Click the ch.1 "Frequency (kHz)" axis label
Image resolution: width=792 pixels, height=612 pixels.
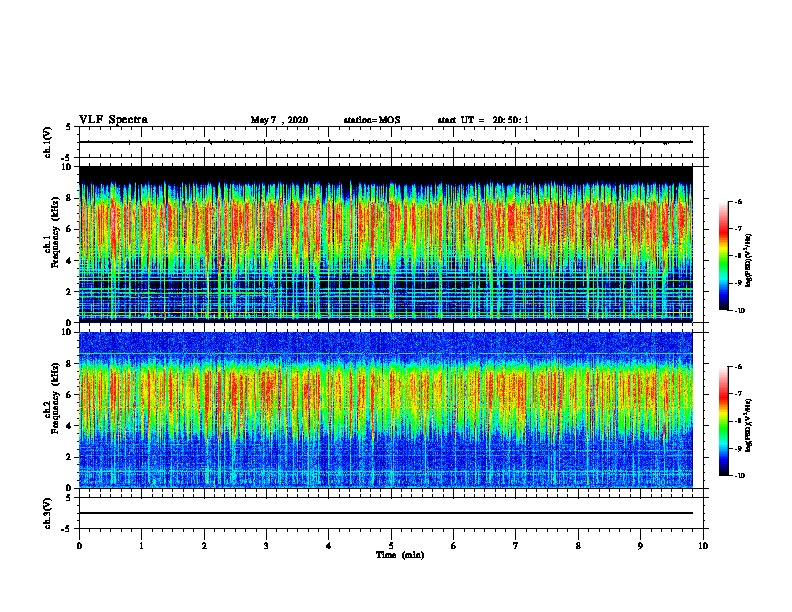pyautogui.click(x=55, y=232)
